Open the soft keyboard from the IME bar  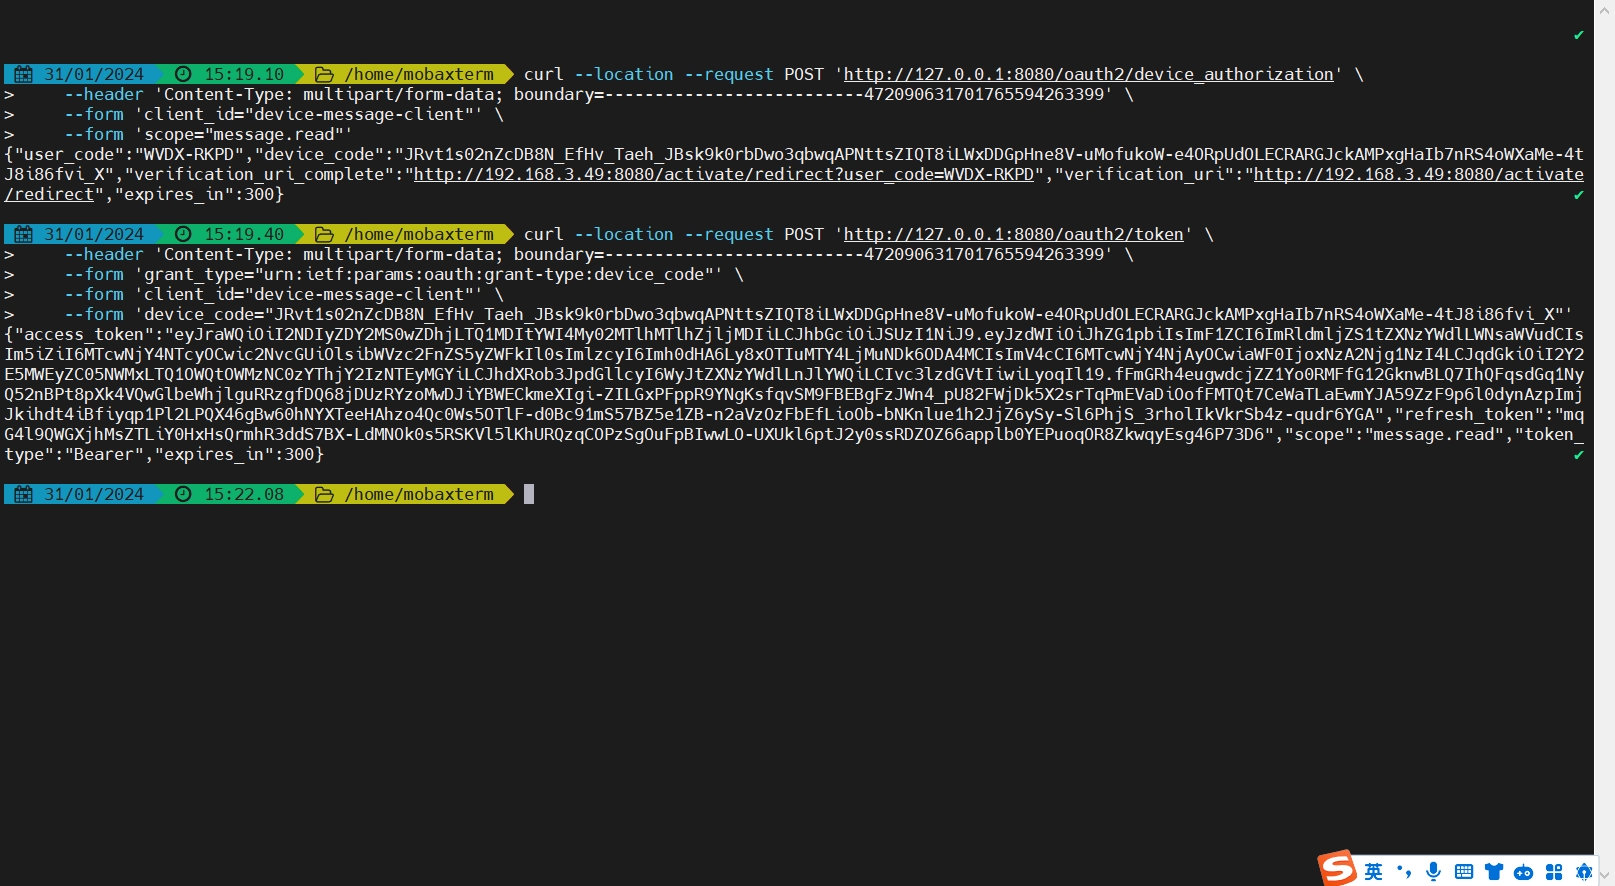1464,871
